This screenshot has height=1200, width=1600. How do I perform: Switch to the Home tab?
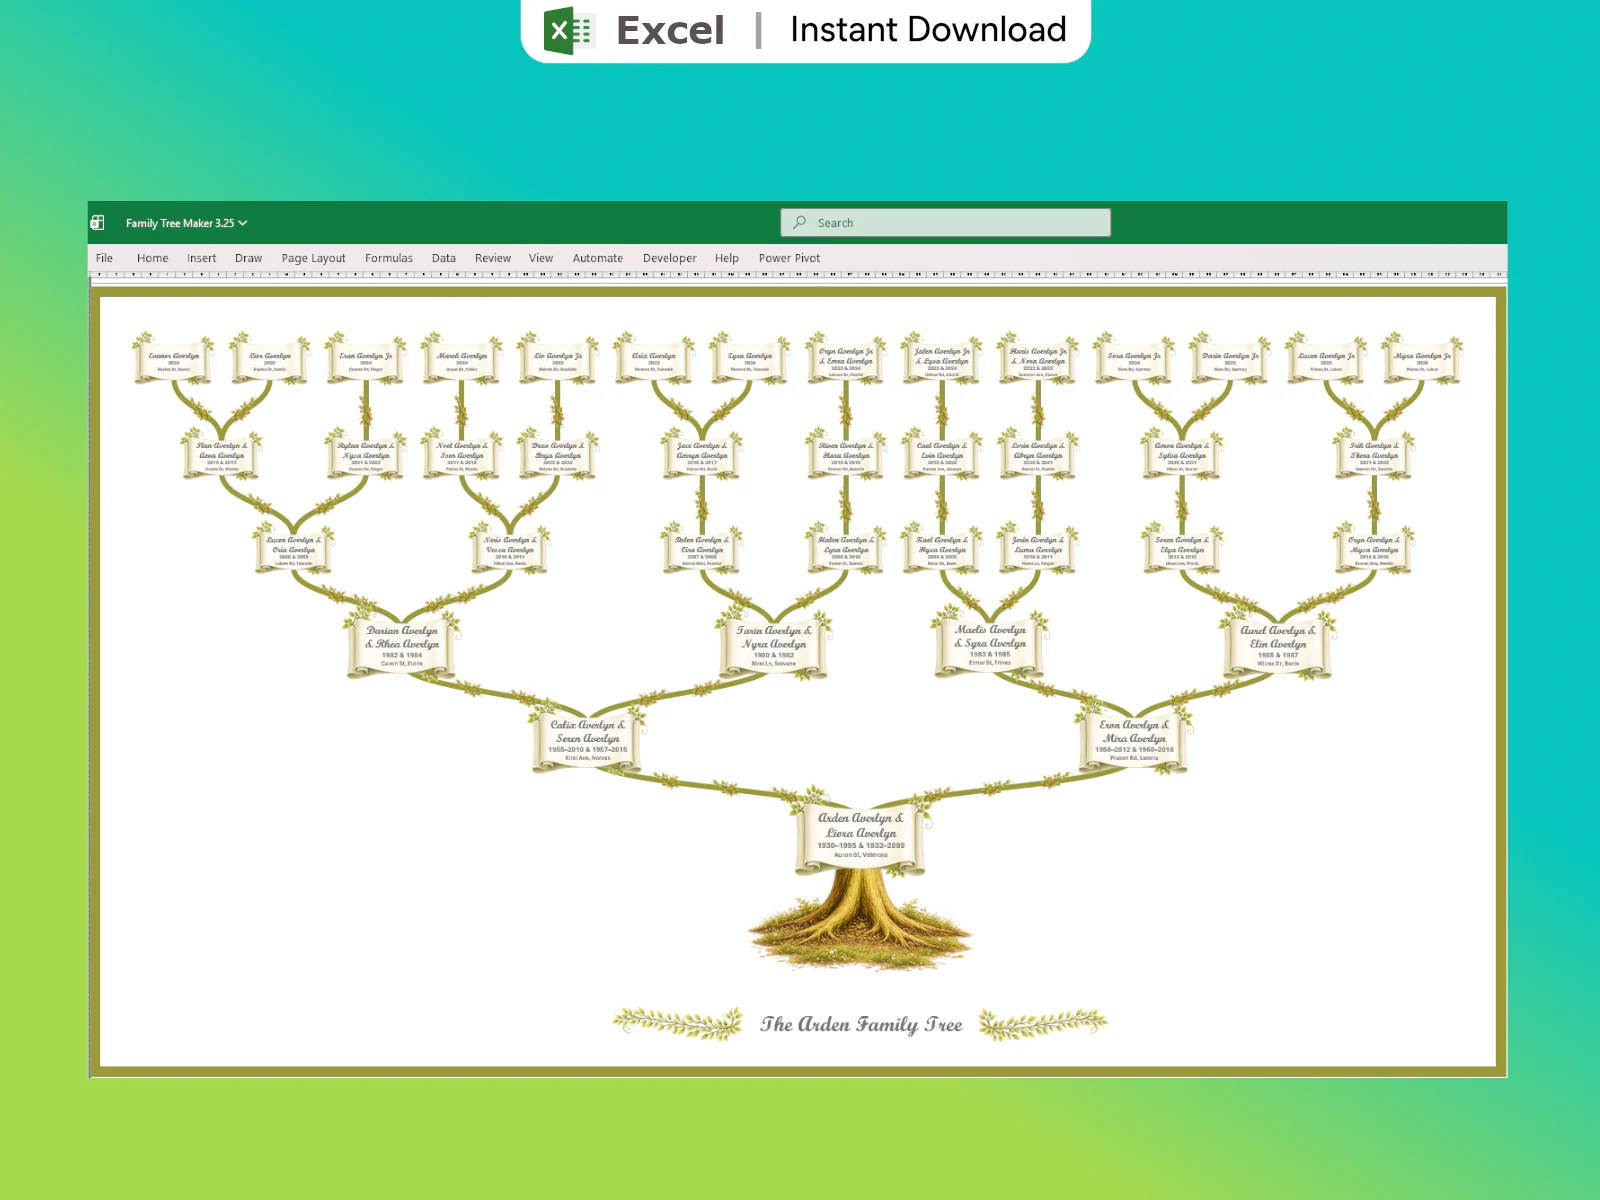point(152,258)
